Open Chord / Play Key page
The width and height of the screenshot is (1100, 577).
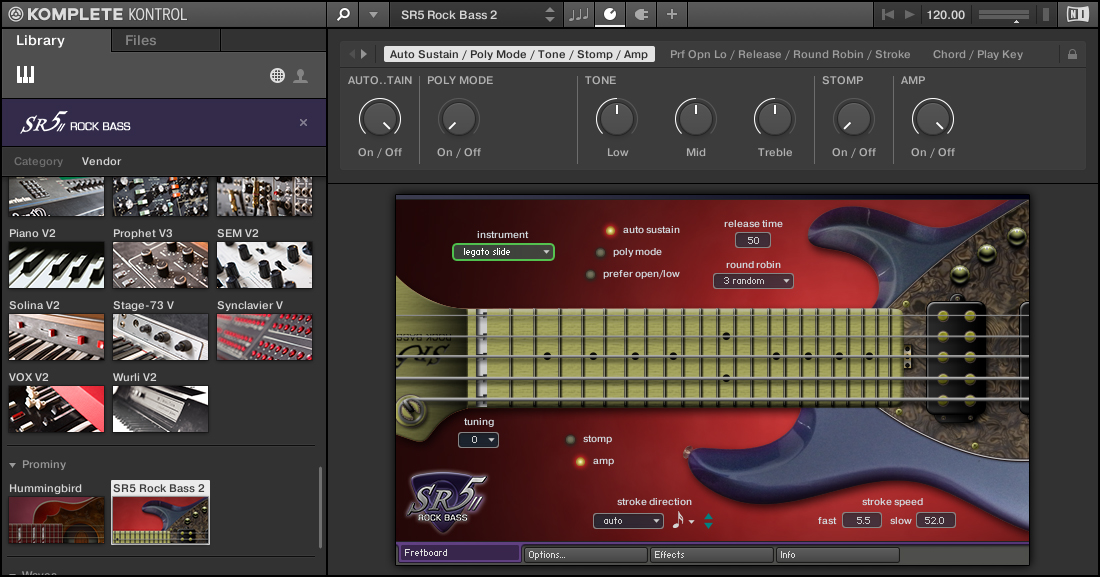(978, 54)
